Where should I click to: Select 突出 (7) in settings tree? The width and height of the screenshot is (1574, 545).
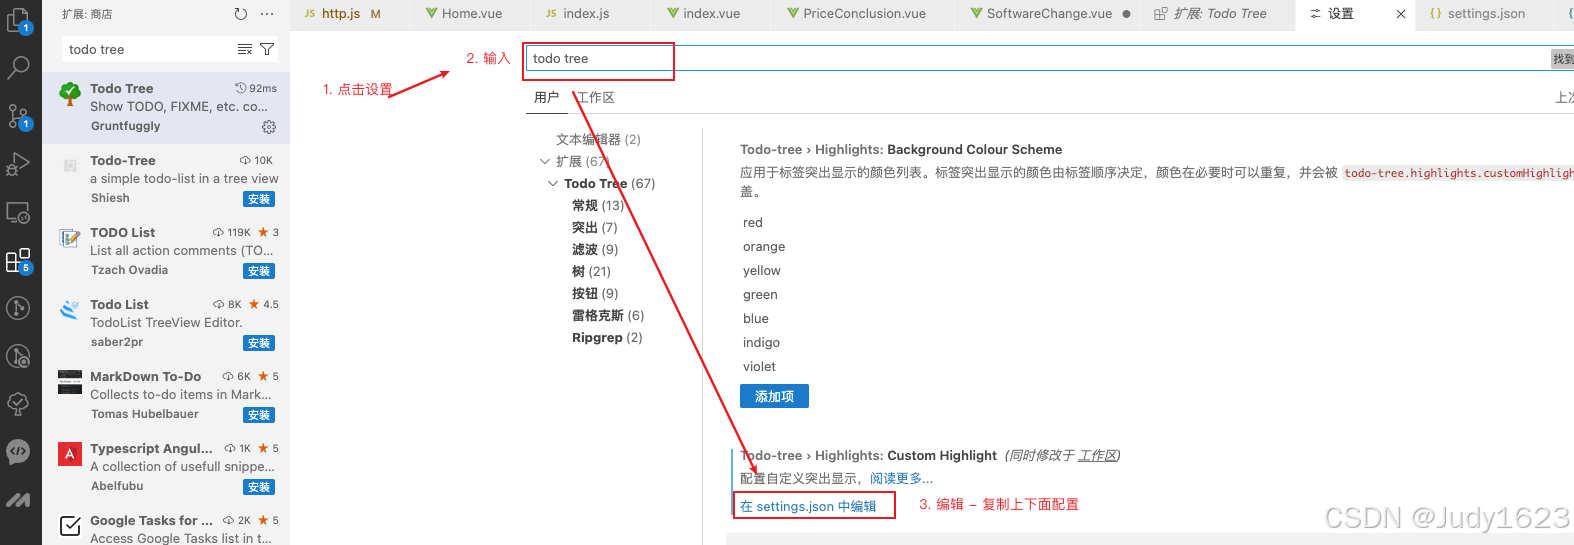[594, 227]
